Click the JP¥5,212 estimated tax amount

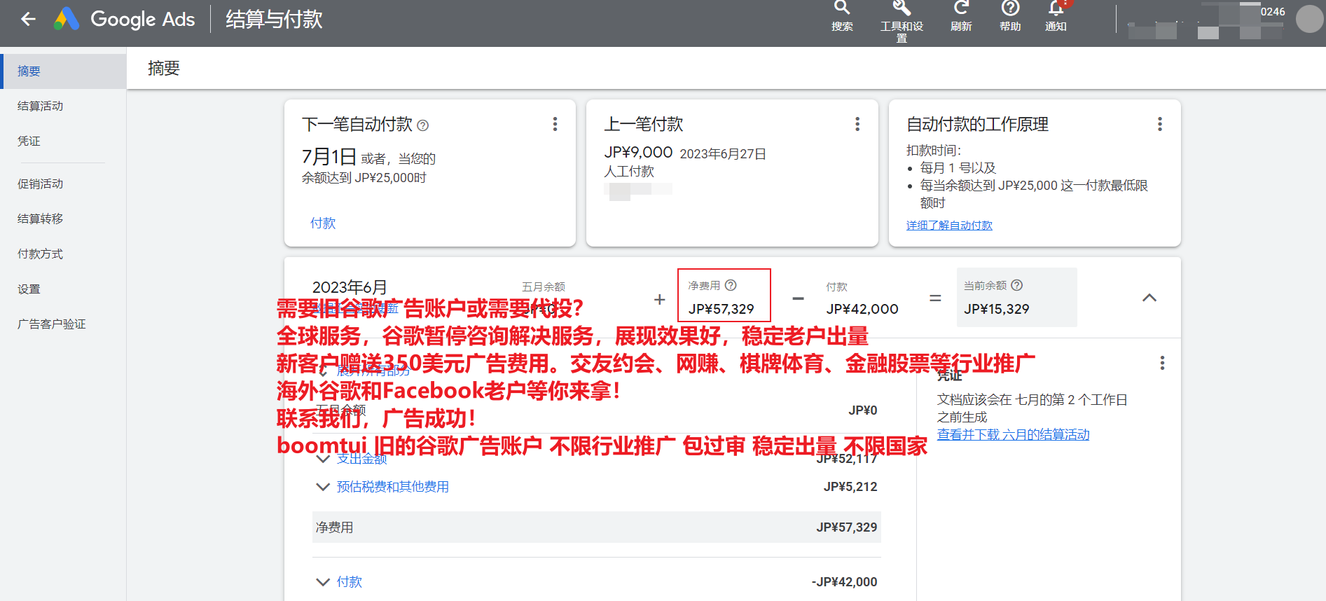pos(850,487)
